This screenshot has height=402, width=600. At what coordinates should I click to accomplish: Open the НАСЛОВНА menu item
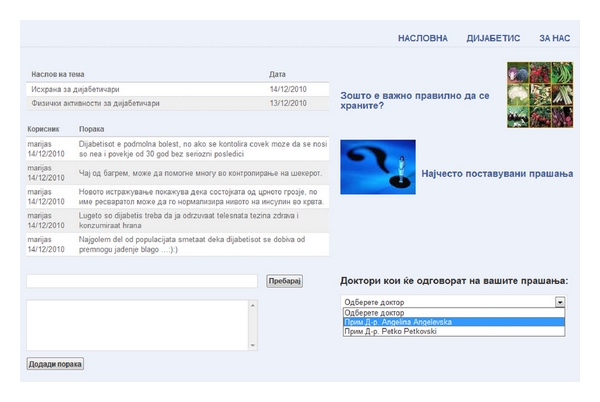point(422,37)
